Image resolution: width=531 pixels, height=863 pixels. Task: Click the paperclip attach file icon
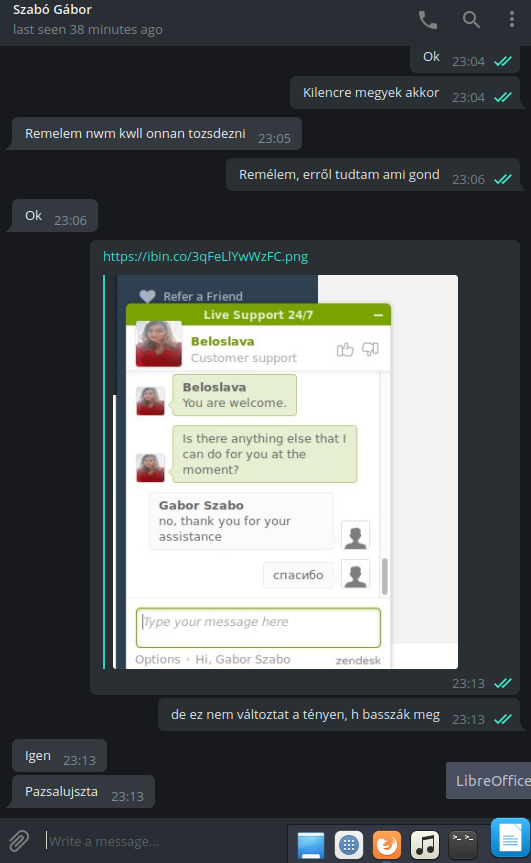coord(19,840)
